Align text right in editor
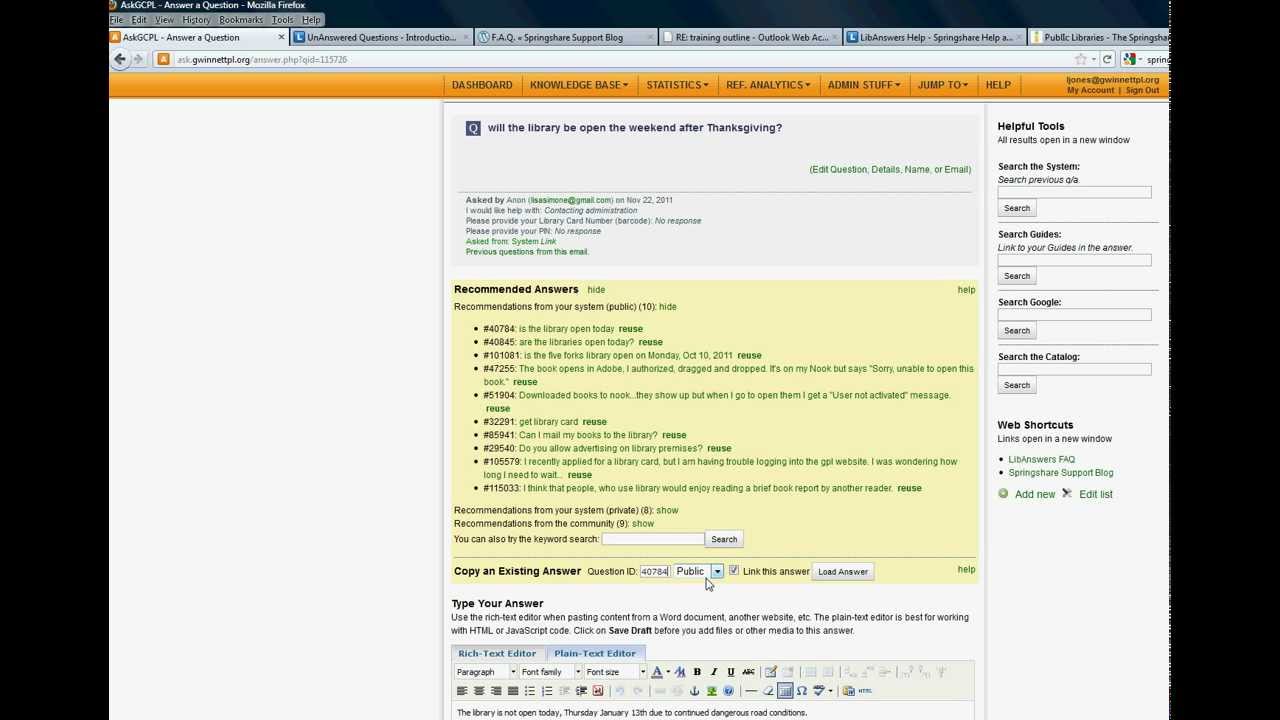This screenshot has height=720, width=1280. (496, 691)
